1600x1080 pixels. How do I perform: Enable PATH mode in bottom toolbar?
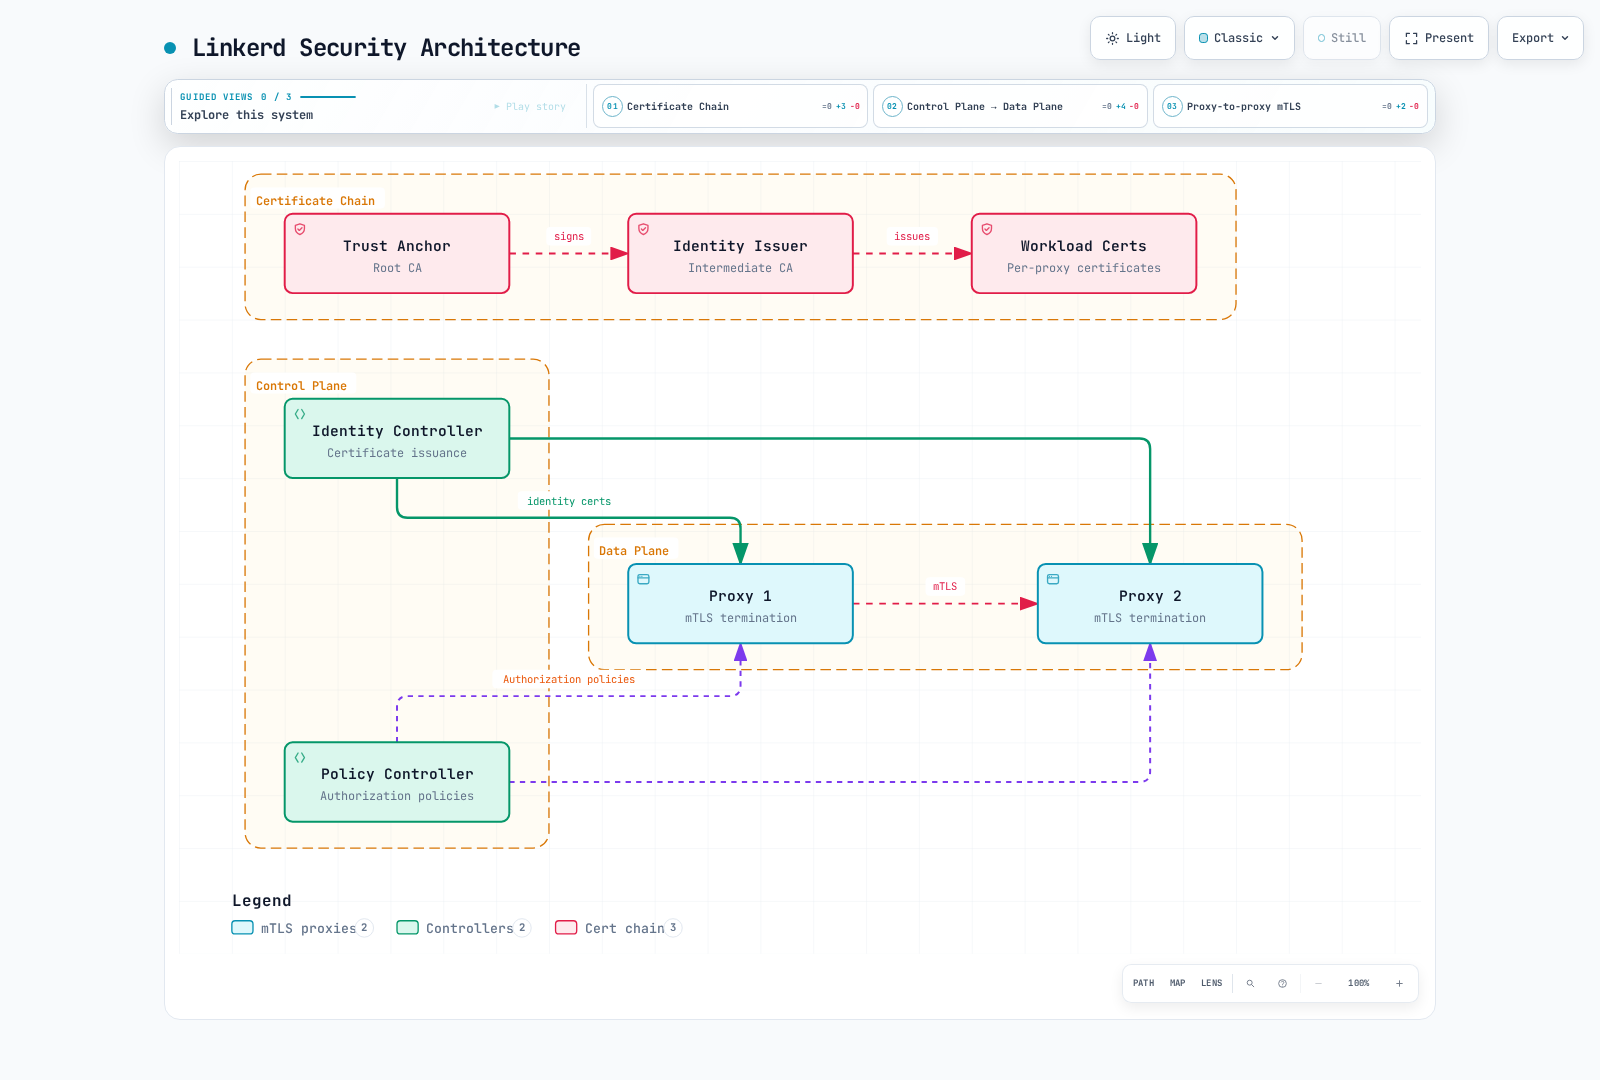[1143, 983]
